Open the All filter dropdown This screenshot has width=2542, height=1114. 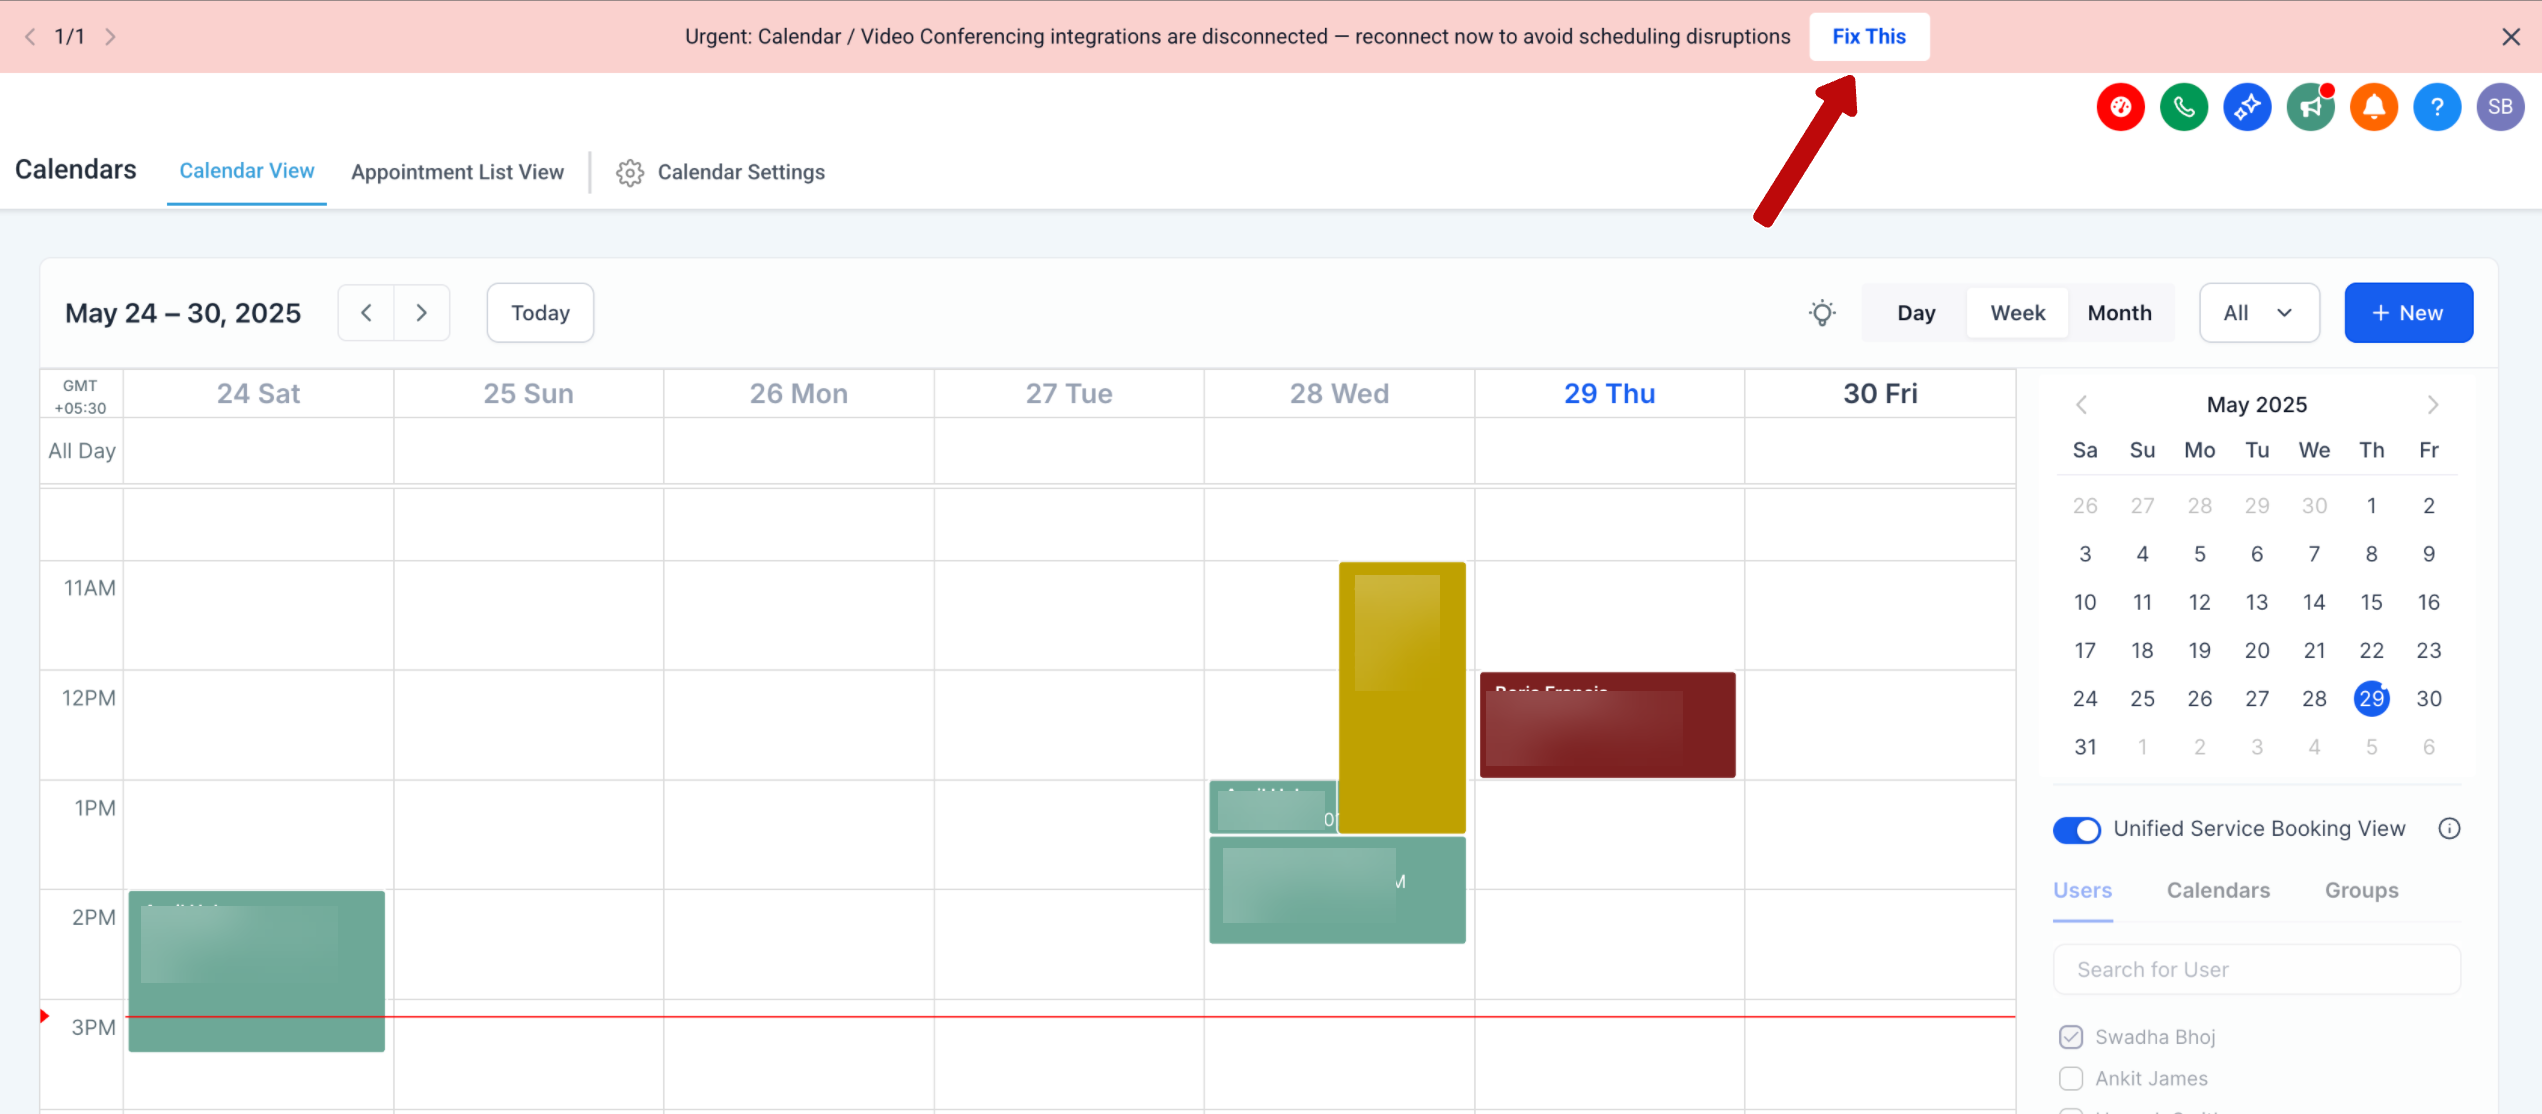coord(2258,313)
